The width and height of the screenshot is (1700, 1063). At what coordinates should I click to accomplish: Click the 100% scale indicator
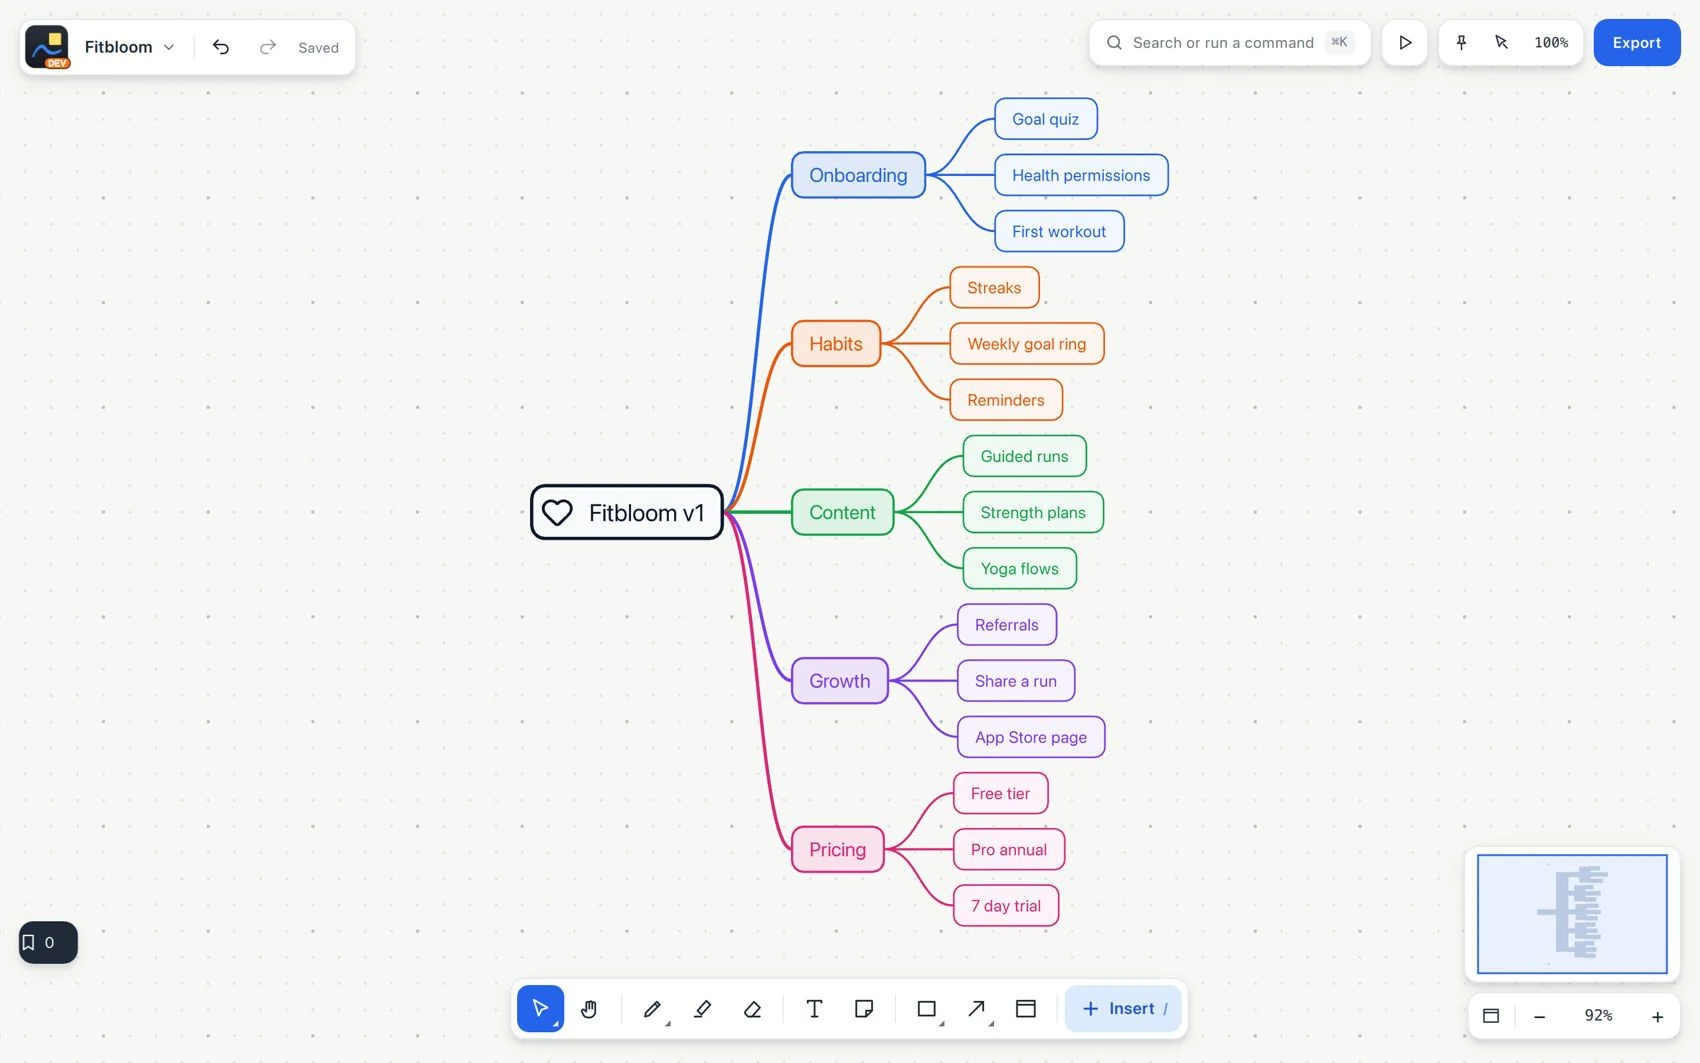1551,42
